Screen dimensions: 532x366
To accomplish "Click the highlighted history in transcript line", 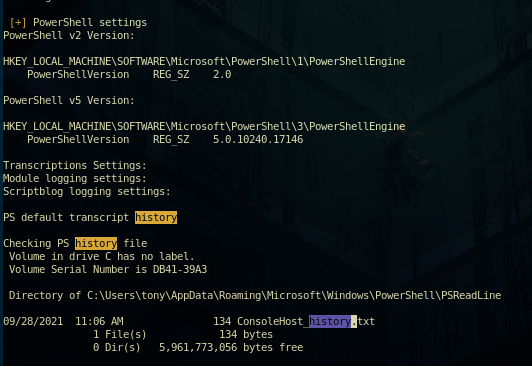I will [156, 217].
